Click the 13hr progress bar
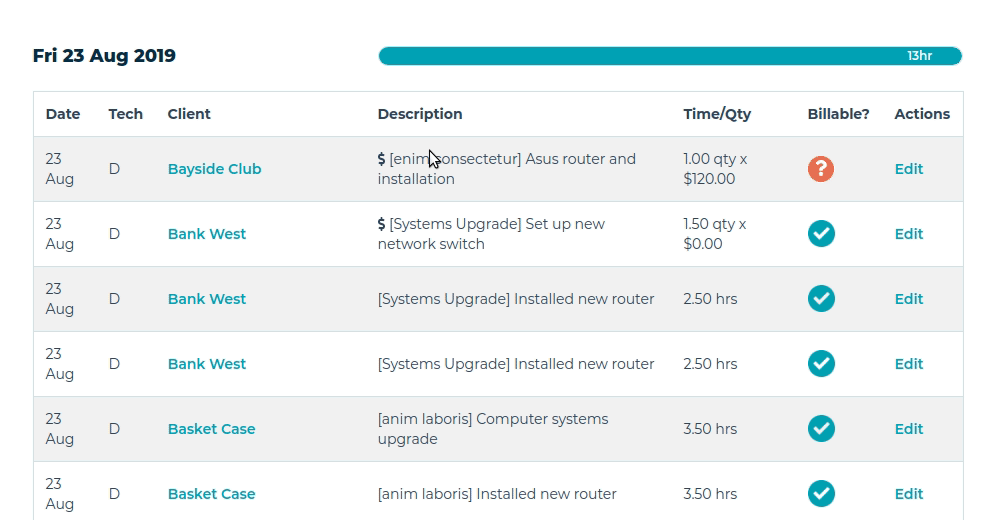 pos(670,56)
